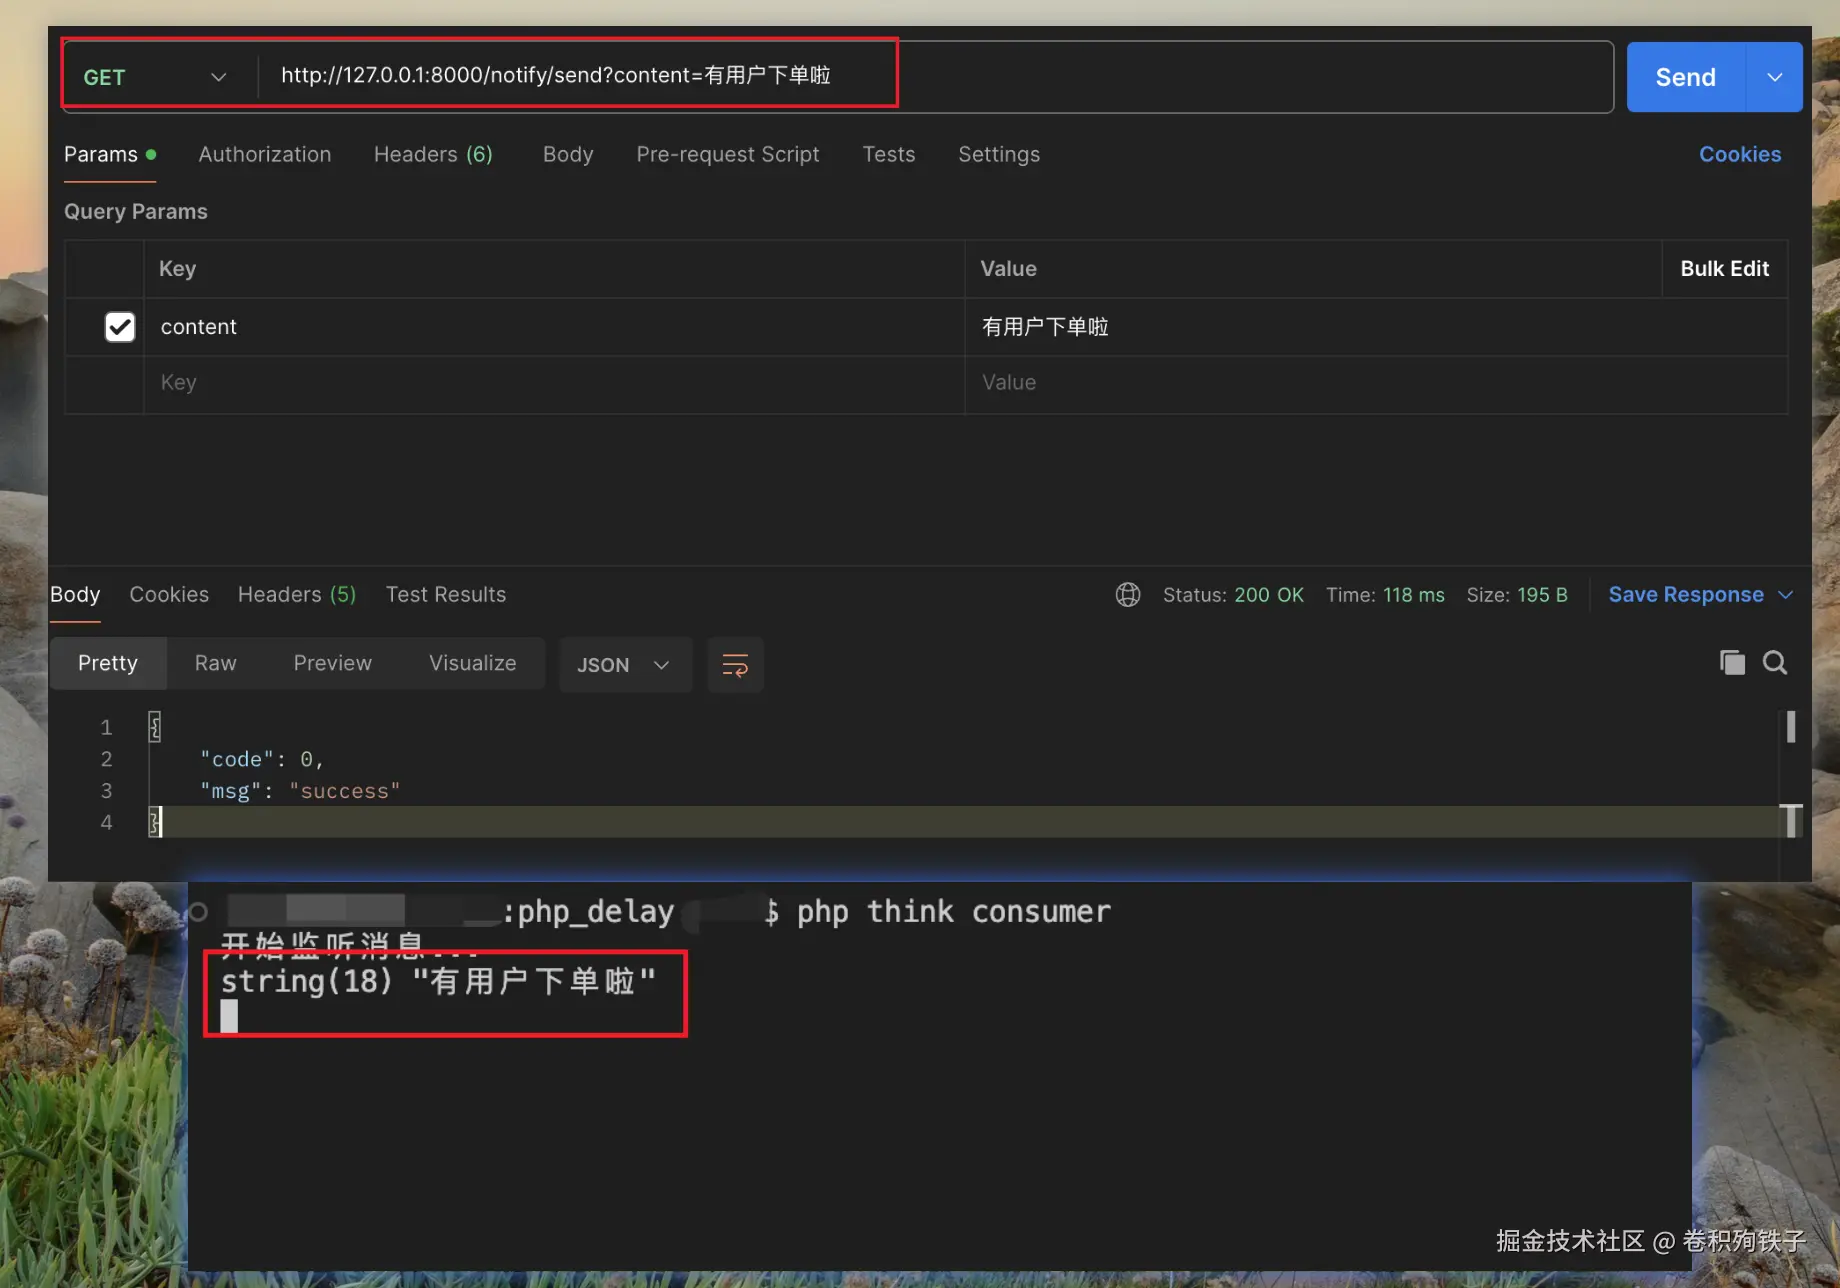Toggle the content parameter checkbox
Screen dimensions: 1840x1288
point(120,327)
